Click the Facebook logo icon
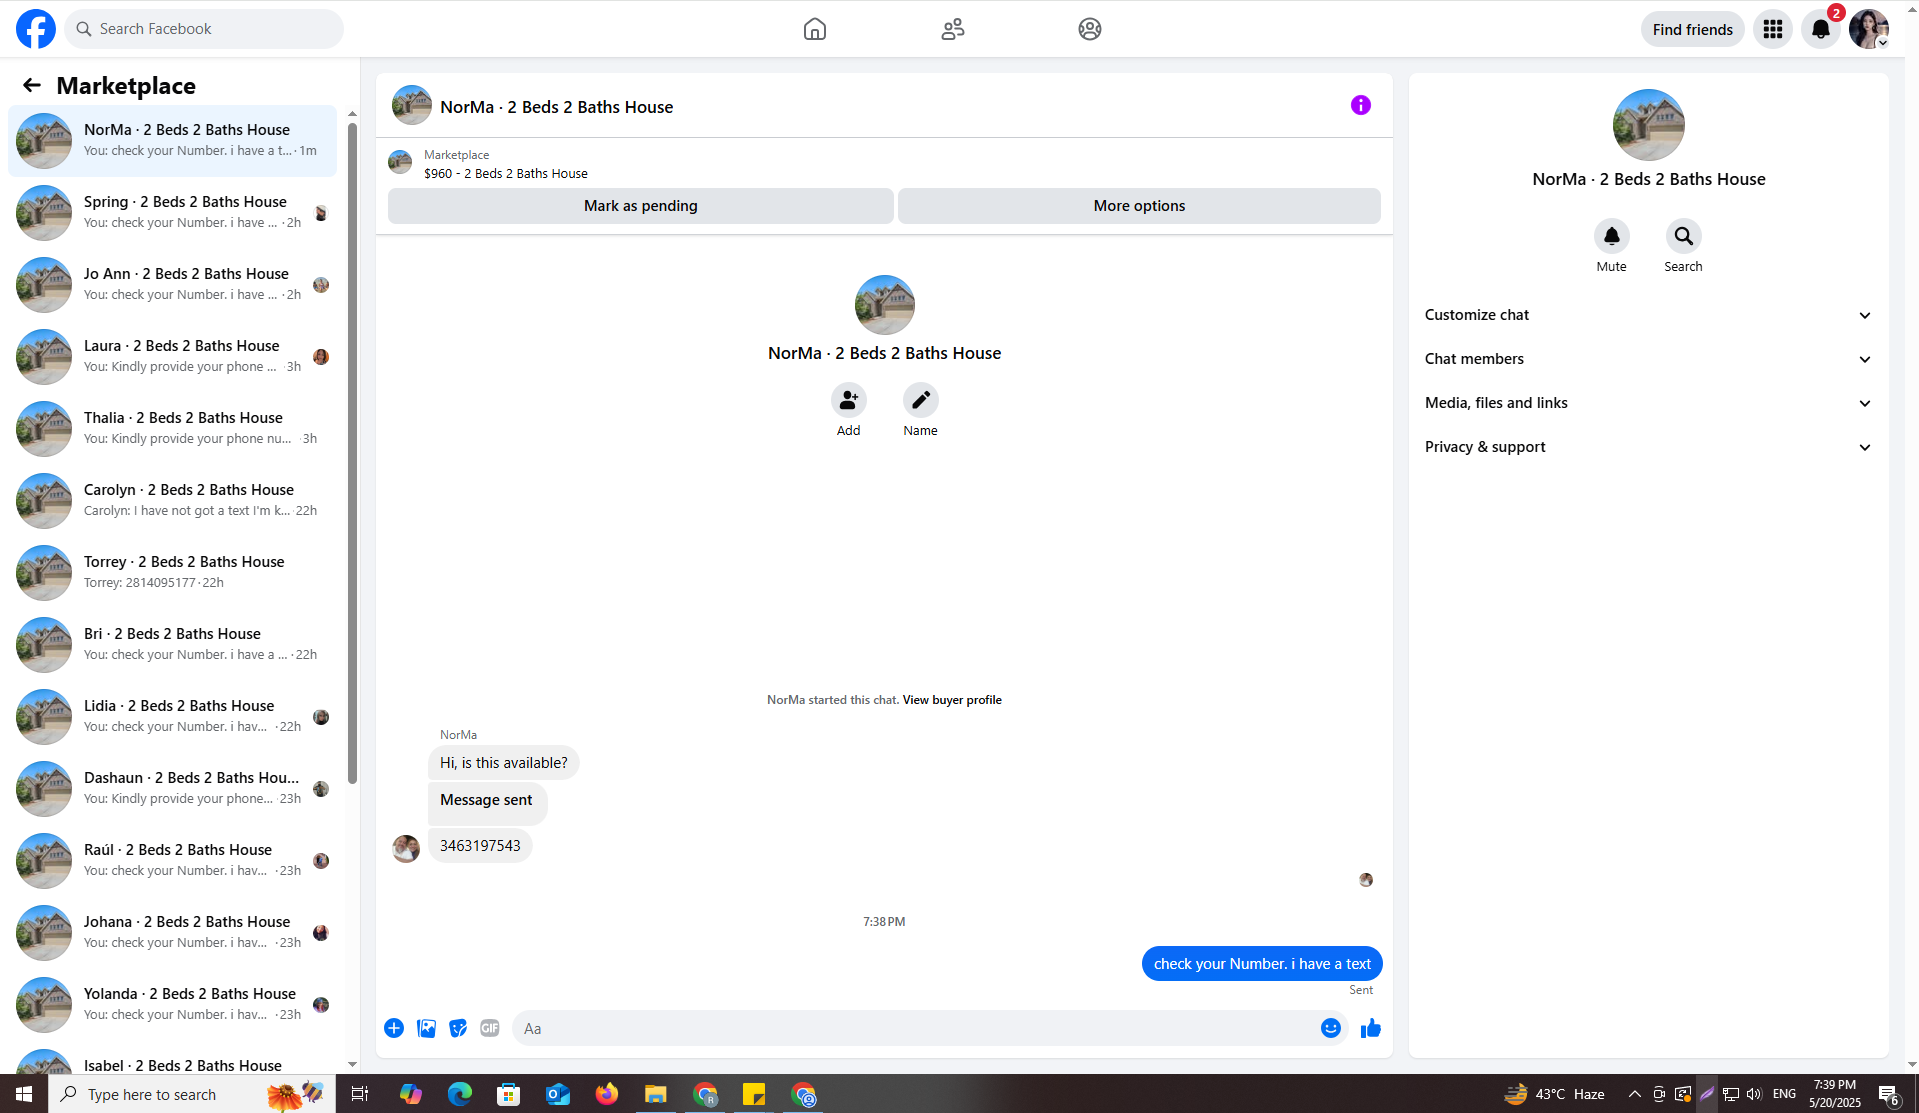 tap(36, 29)
